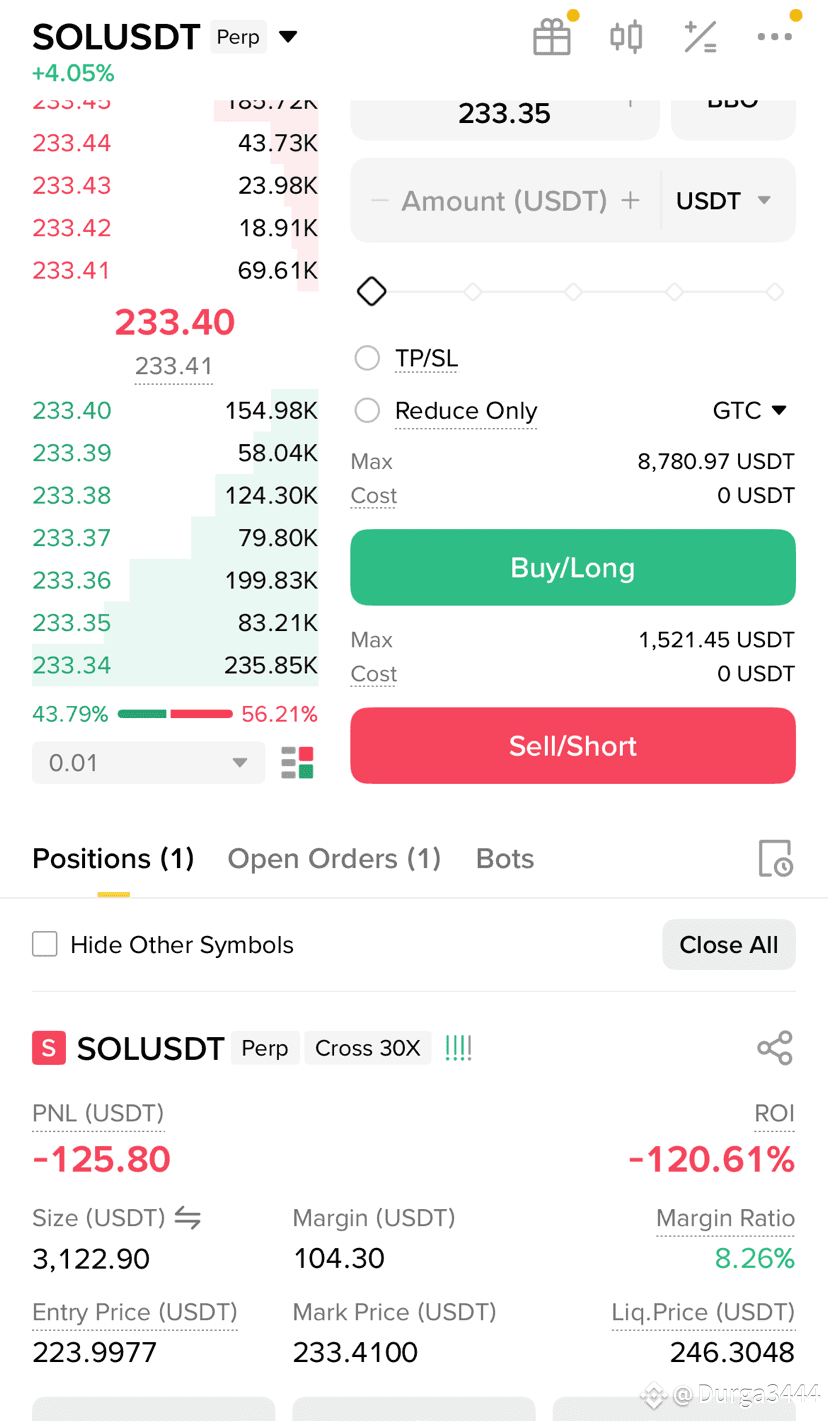This screenshot has height=1421, width=828.
Task: Click the order book layout icon
Action: pos(298,763)
